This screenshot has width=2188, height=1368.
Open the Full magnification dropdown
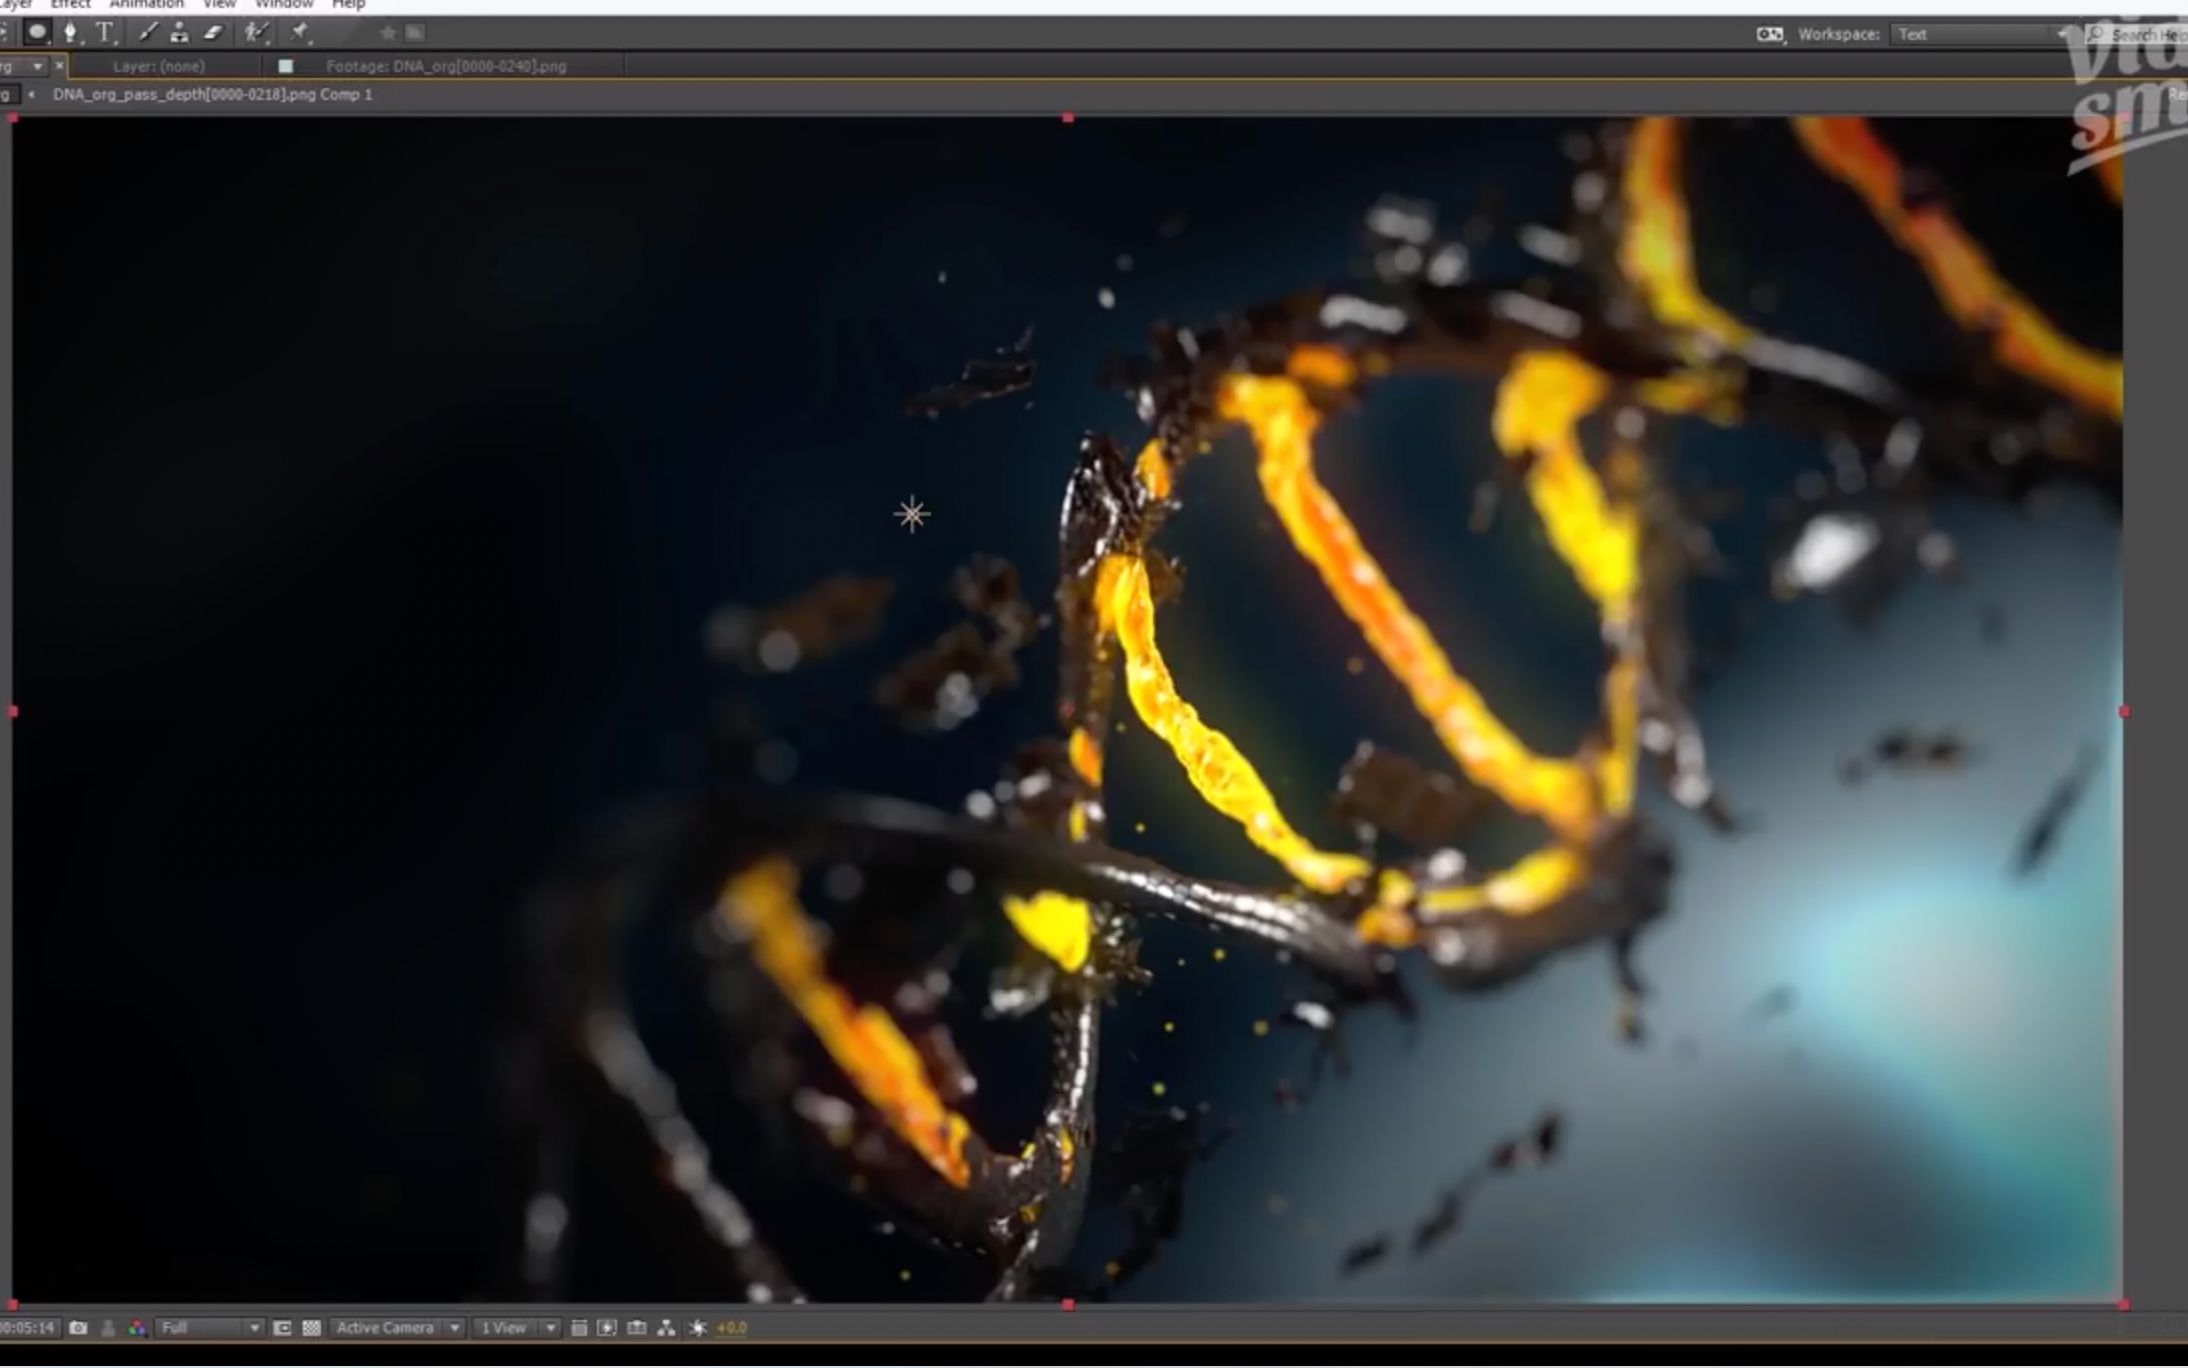208,1328
